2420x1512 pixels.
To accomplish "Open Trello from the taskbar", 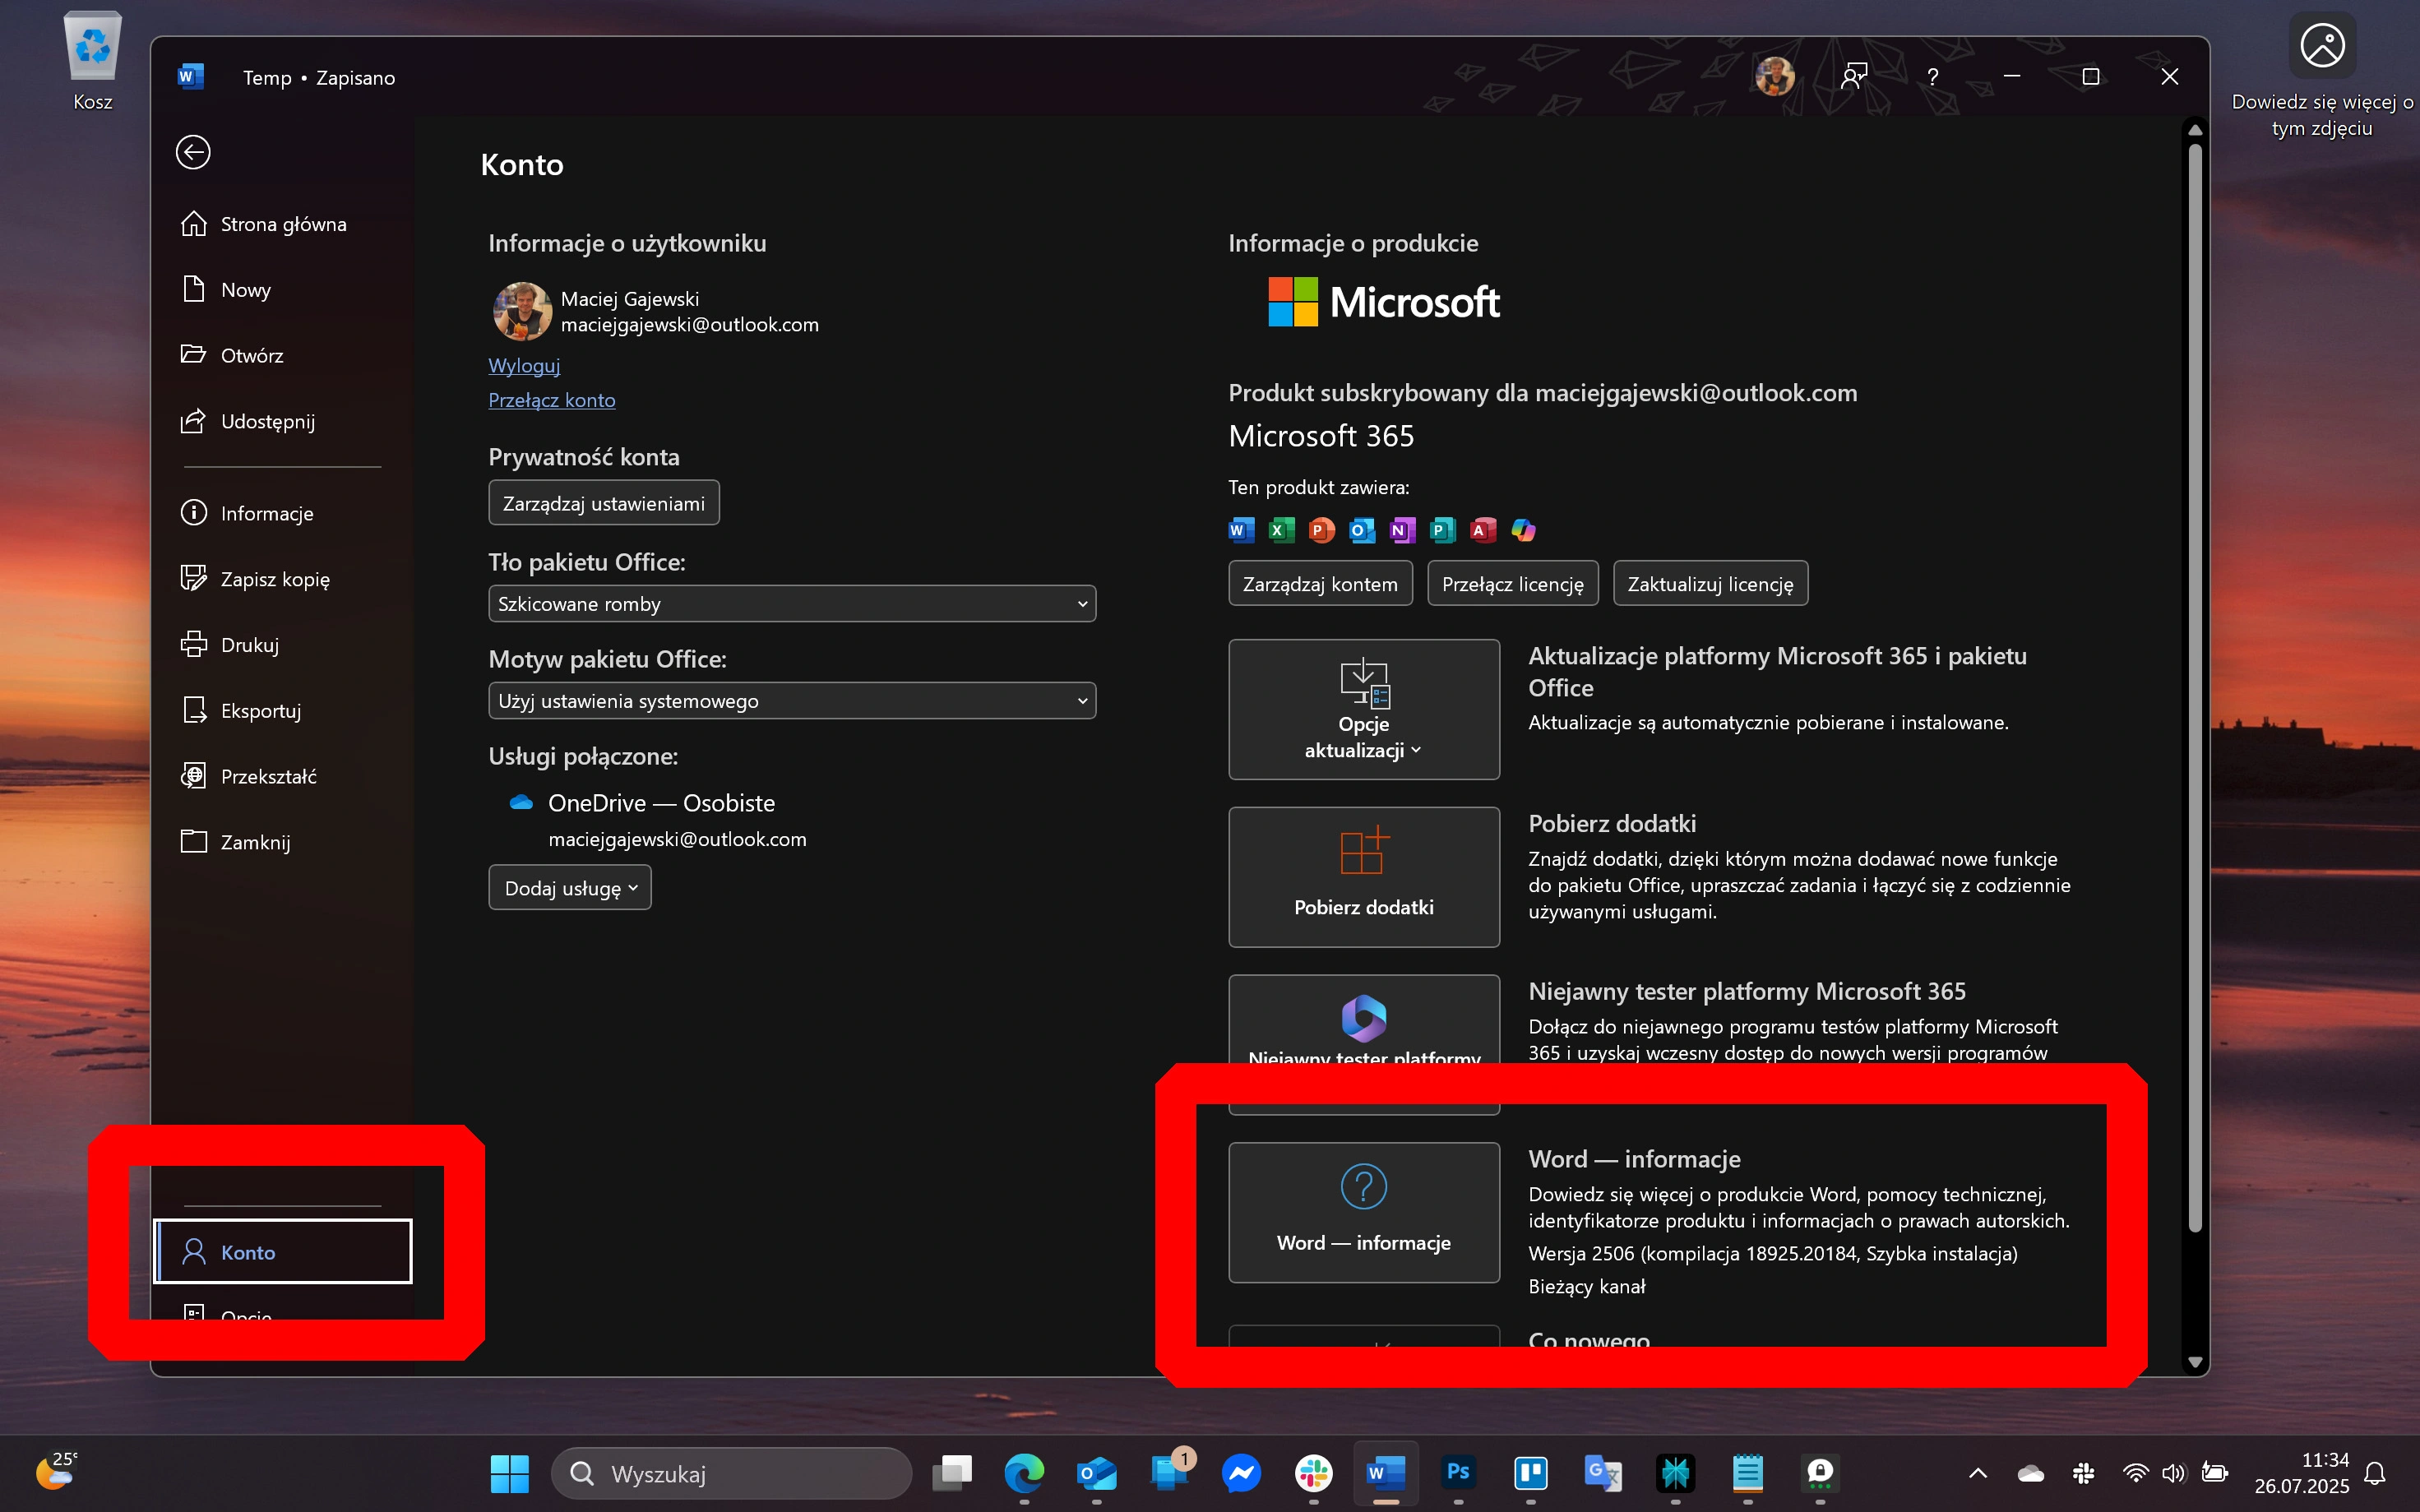I will (1531, 1473).
